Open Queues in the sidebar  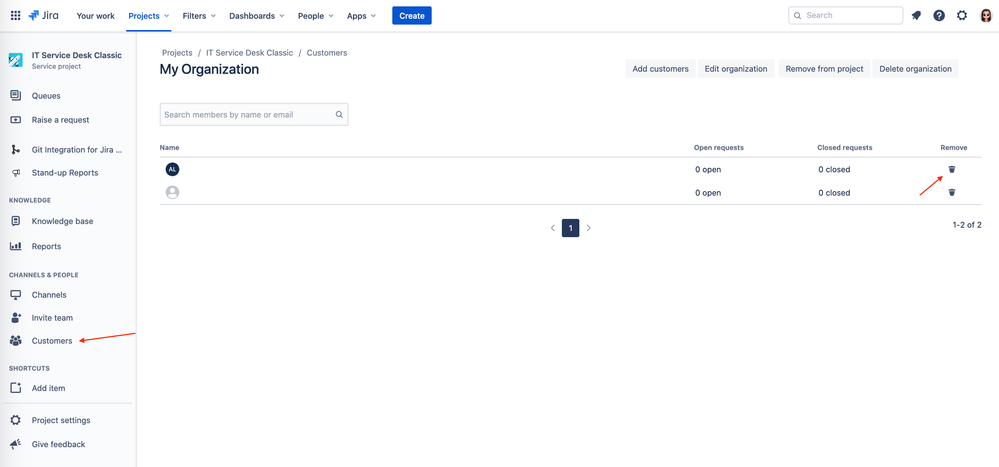tap(46, 96)
